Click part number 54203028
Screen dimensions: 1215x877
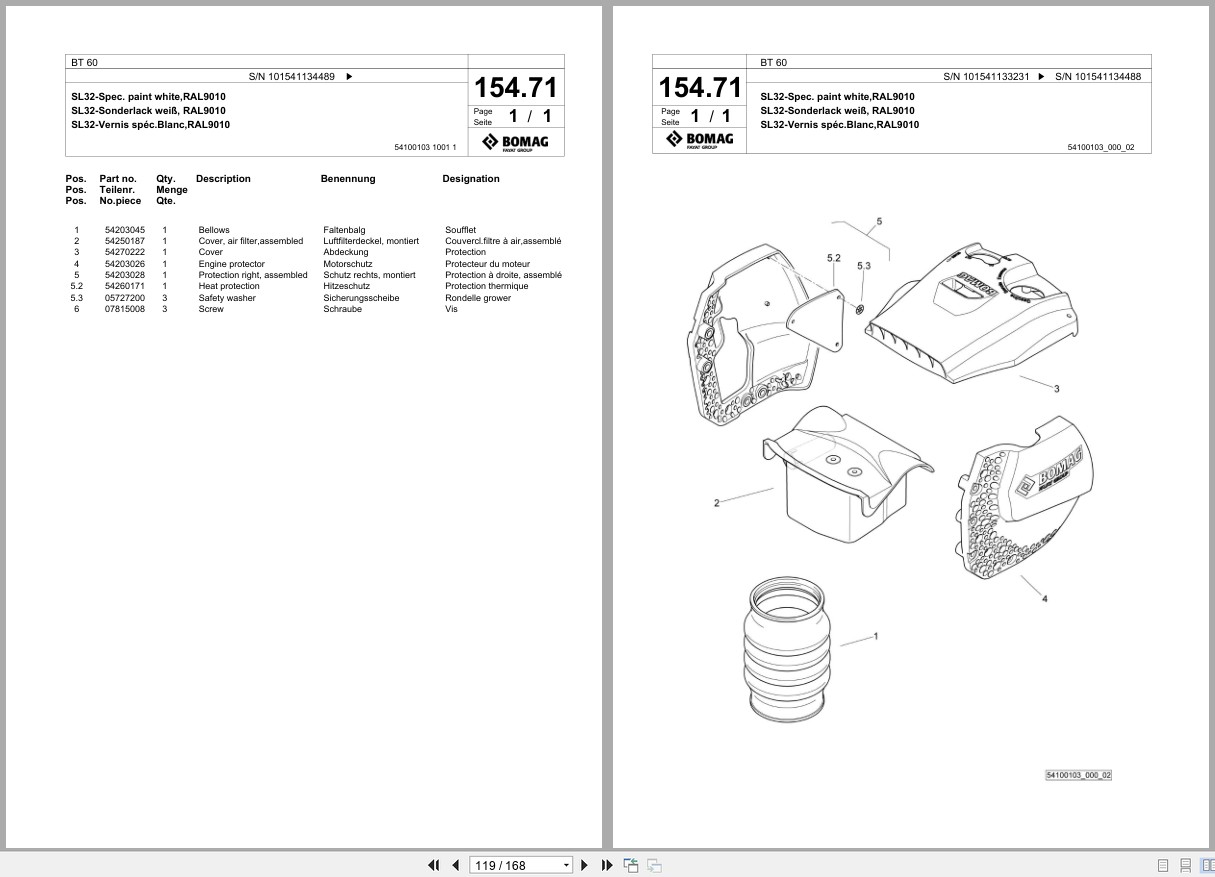coord(125,275)
